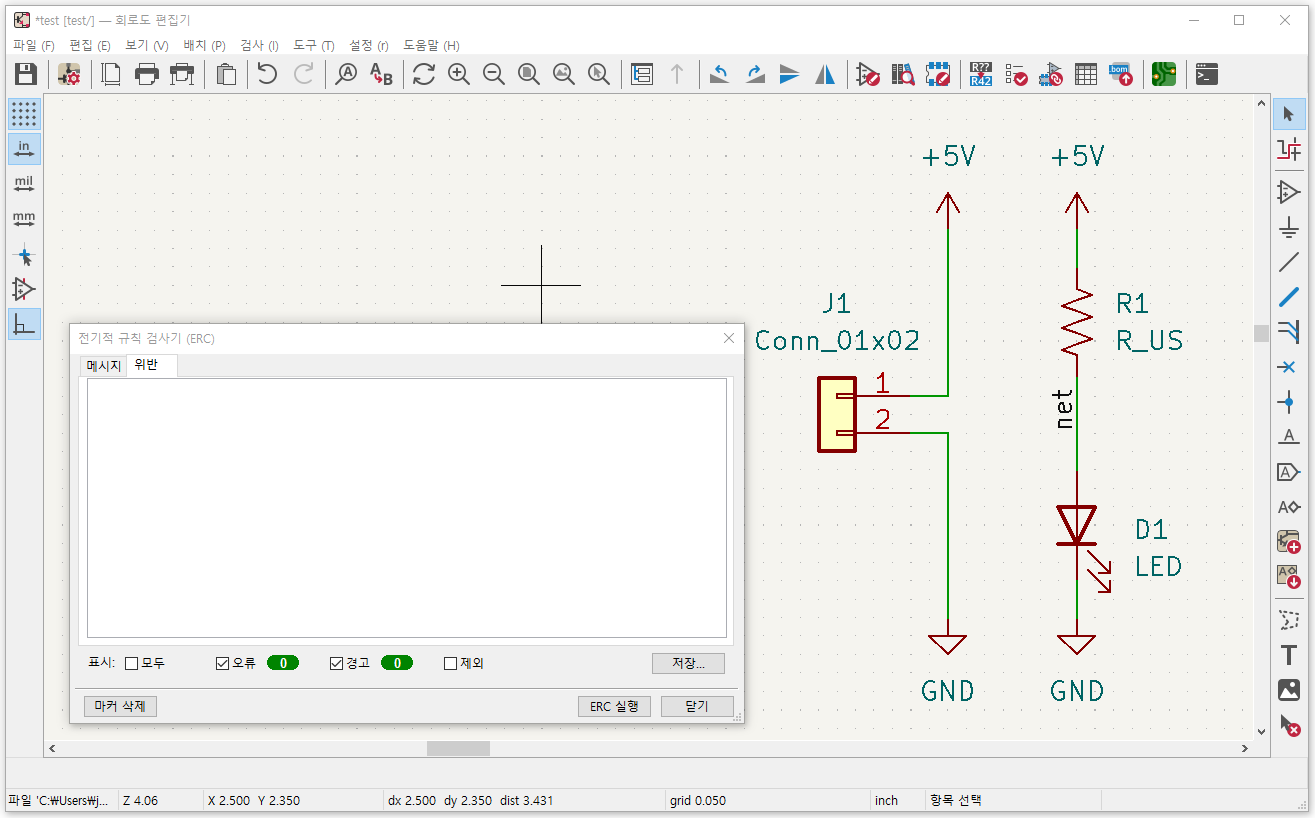Open schematic setup from the toolbar
This screenshot has height=818, width=1315.
(x=69, y=74)
